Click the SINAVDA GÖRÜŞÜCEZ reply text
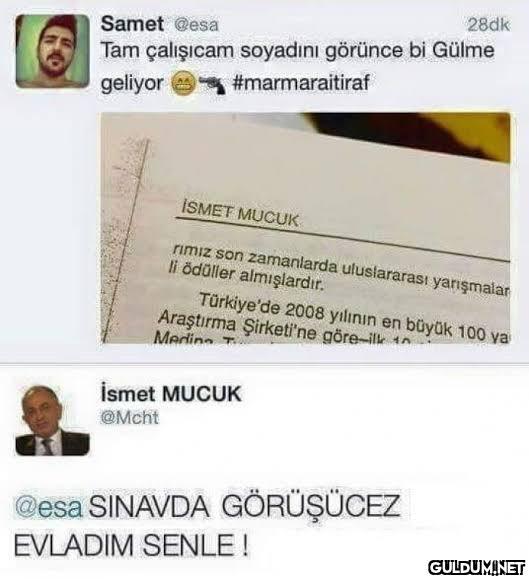Viewport: 529px width, 579px height. pyautogui.click(x=244, y=506)
